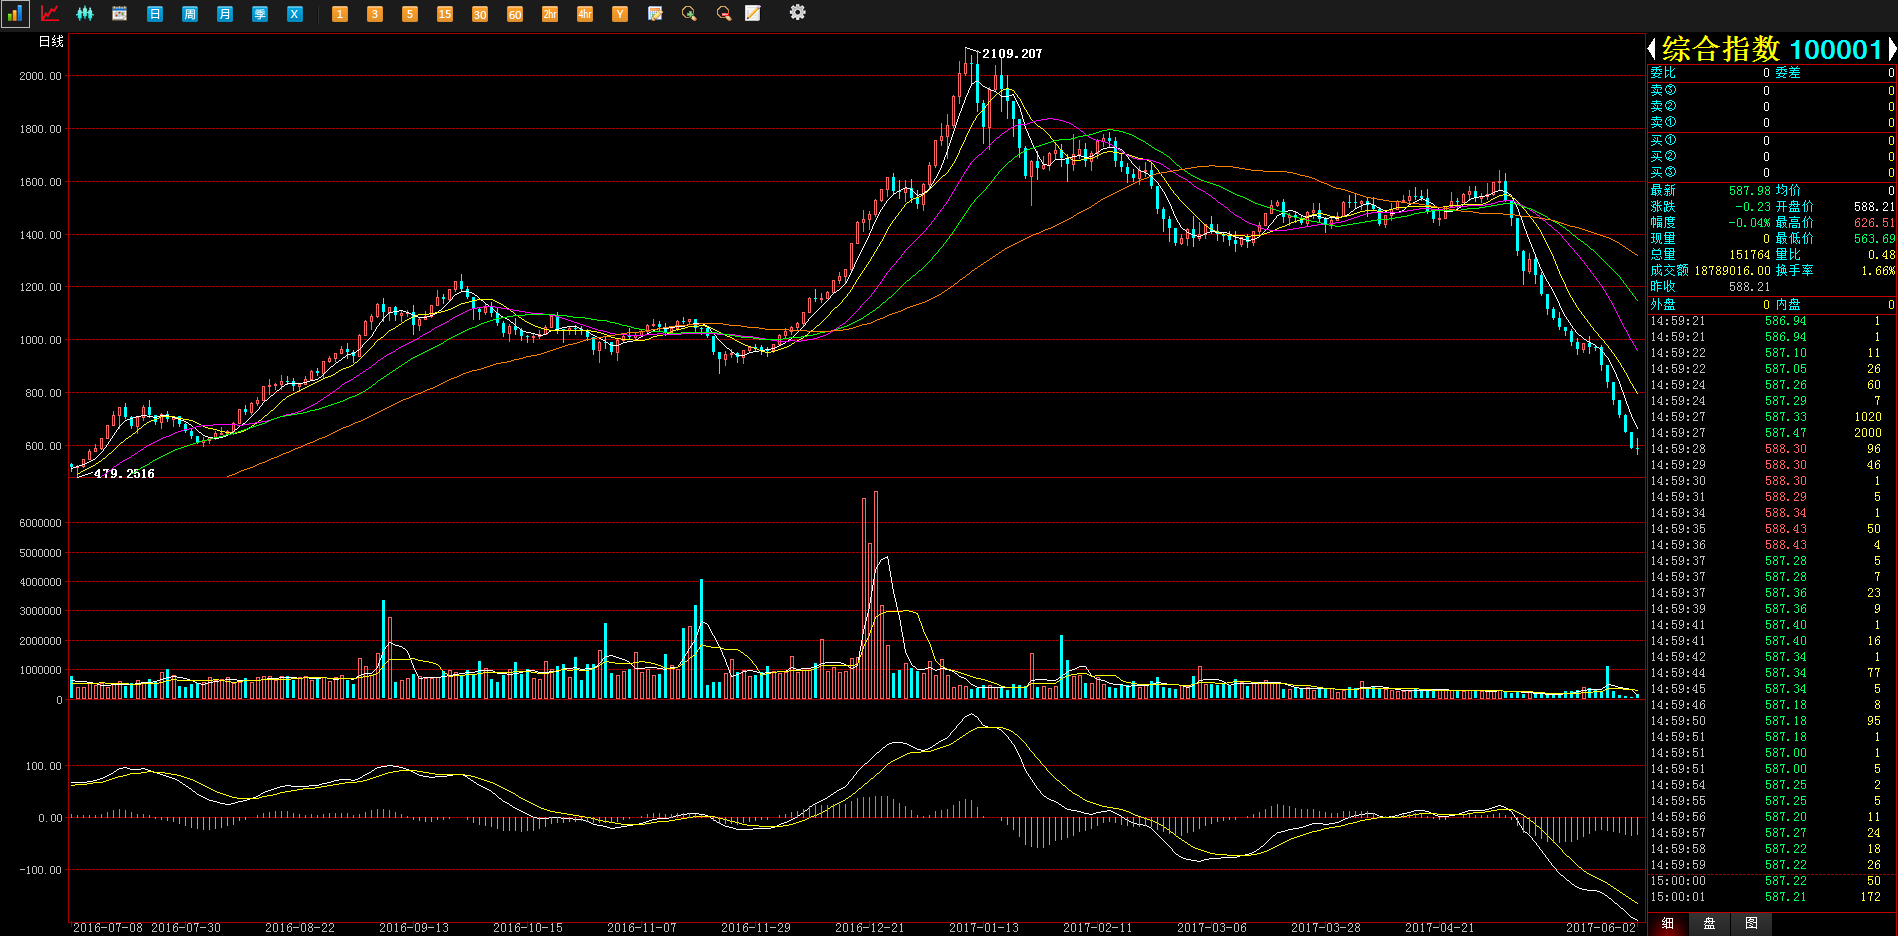The height and width of the screenshot is (936, 1898).
Task: Switch to the 图 chart tab
Action: pos(1751,924)
